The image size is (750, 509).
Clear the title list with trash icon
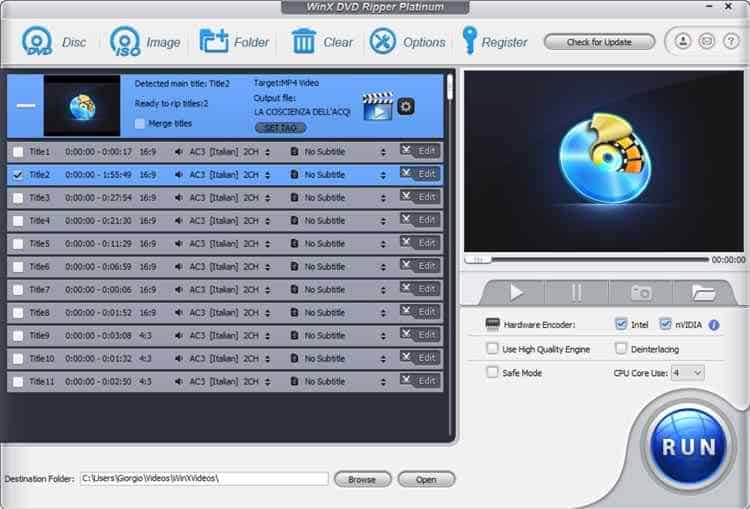(304, 42)
